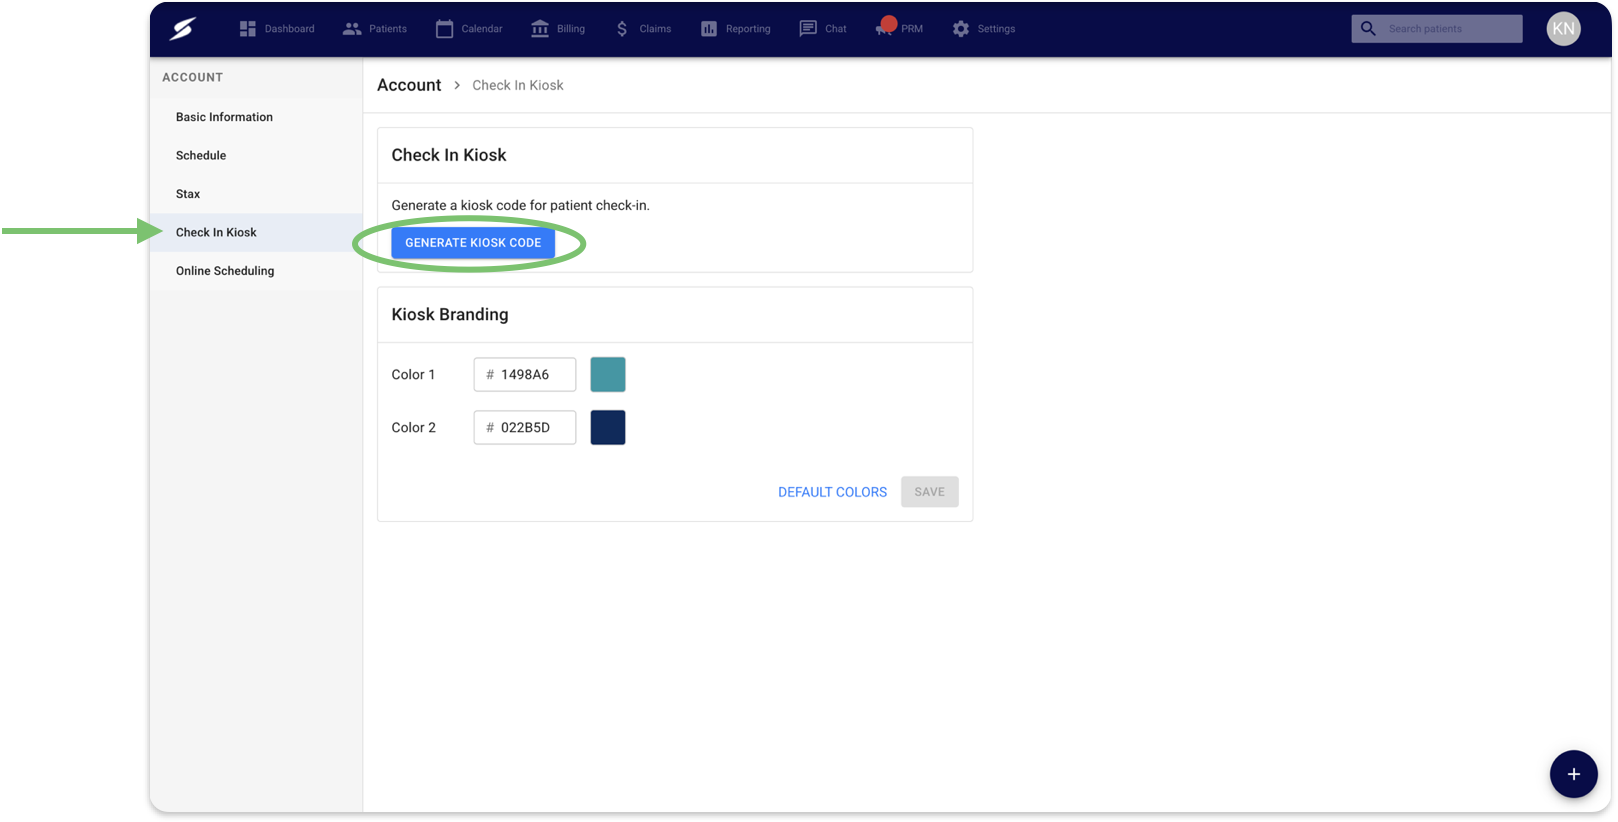Click the navy Color 2 swatch

coord(608,428)
